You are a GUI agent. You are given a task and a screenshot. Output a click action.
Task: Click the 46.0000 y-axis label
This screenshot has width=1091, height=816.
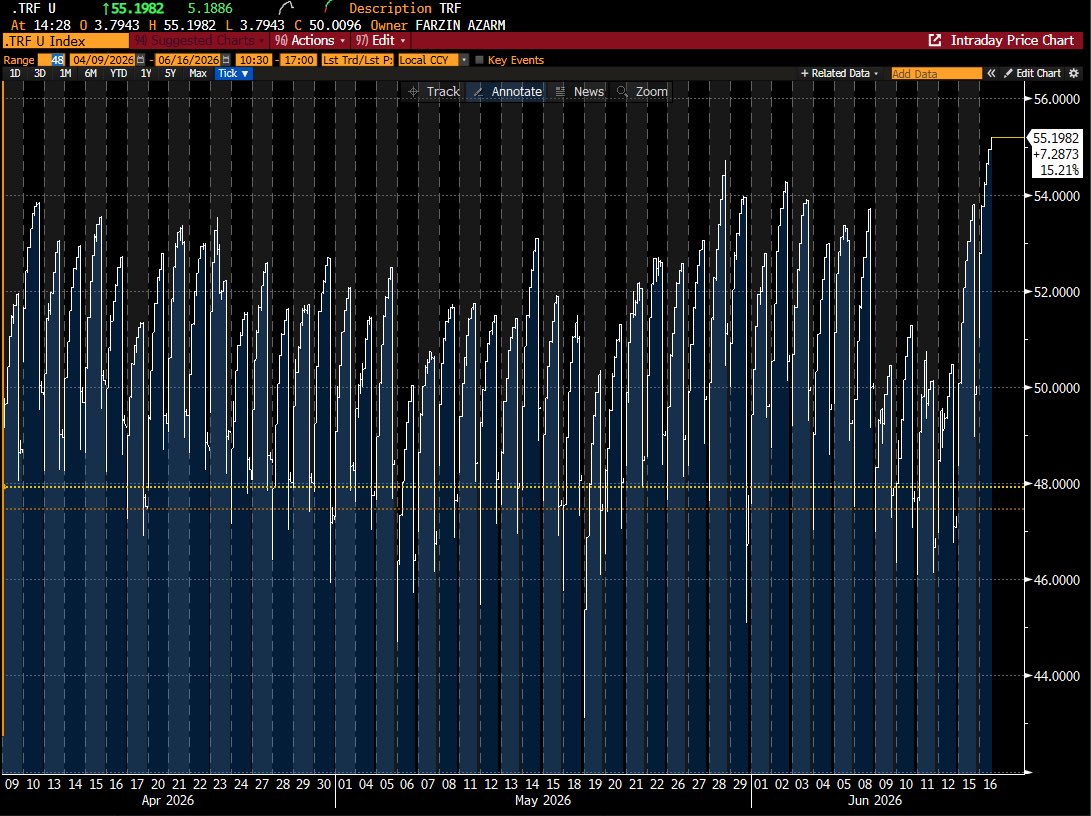point(1056,579)
